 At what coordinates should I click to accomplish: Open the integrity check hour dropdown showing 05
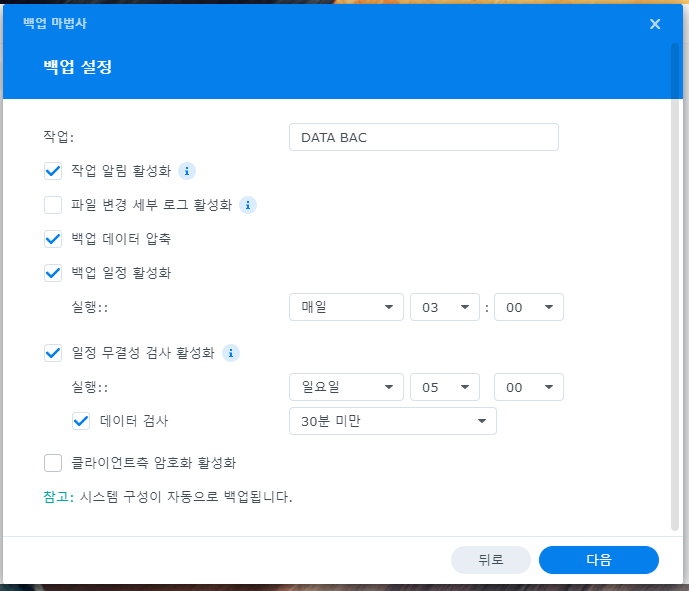pyautogui.click(x=445, y=387)
